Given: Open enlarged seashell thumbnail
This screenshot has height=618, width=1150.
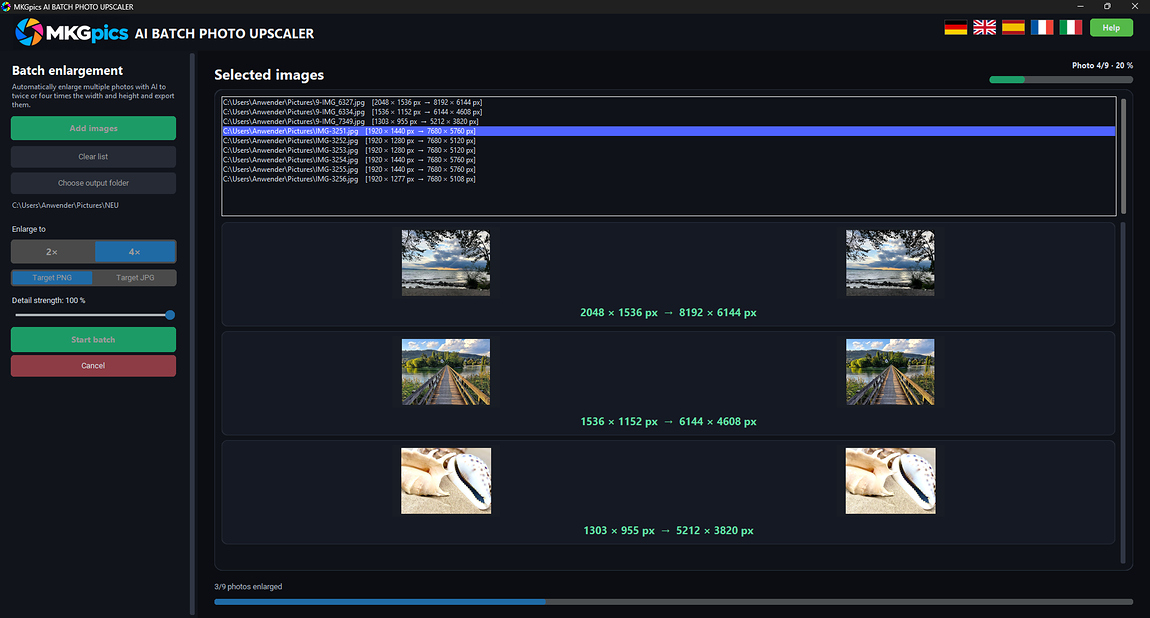Looking at the screenshot, I should coord(890,481).
